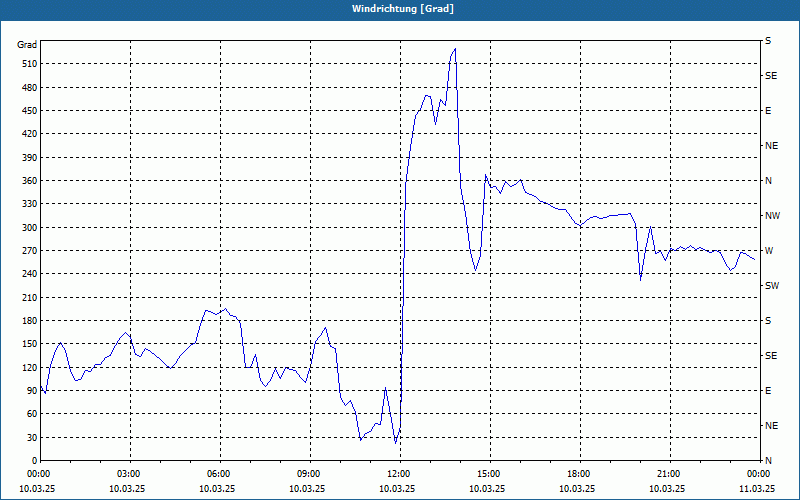Click the blue line's lowest dip before 12:00
800x500 pixels.
(x=395, y=442)
